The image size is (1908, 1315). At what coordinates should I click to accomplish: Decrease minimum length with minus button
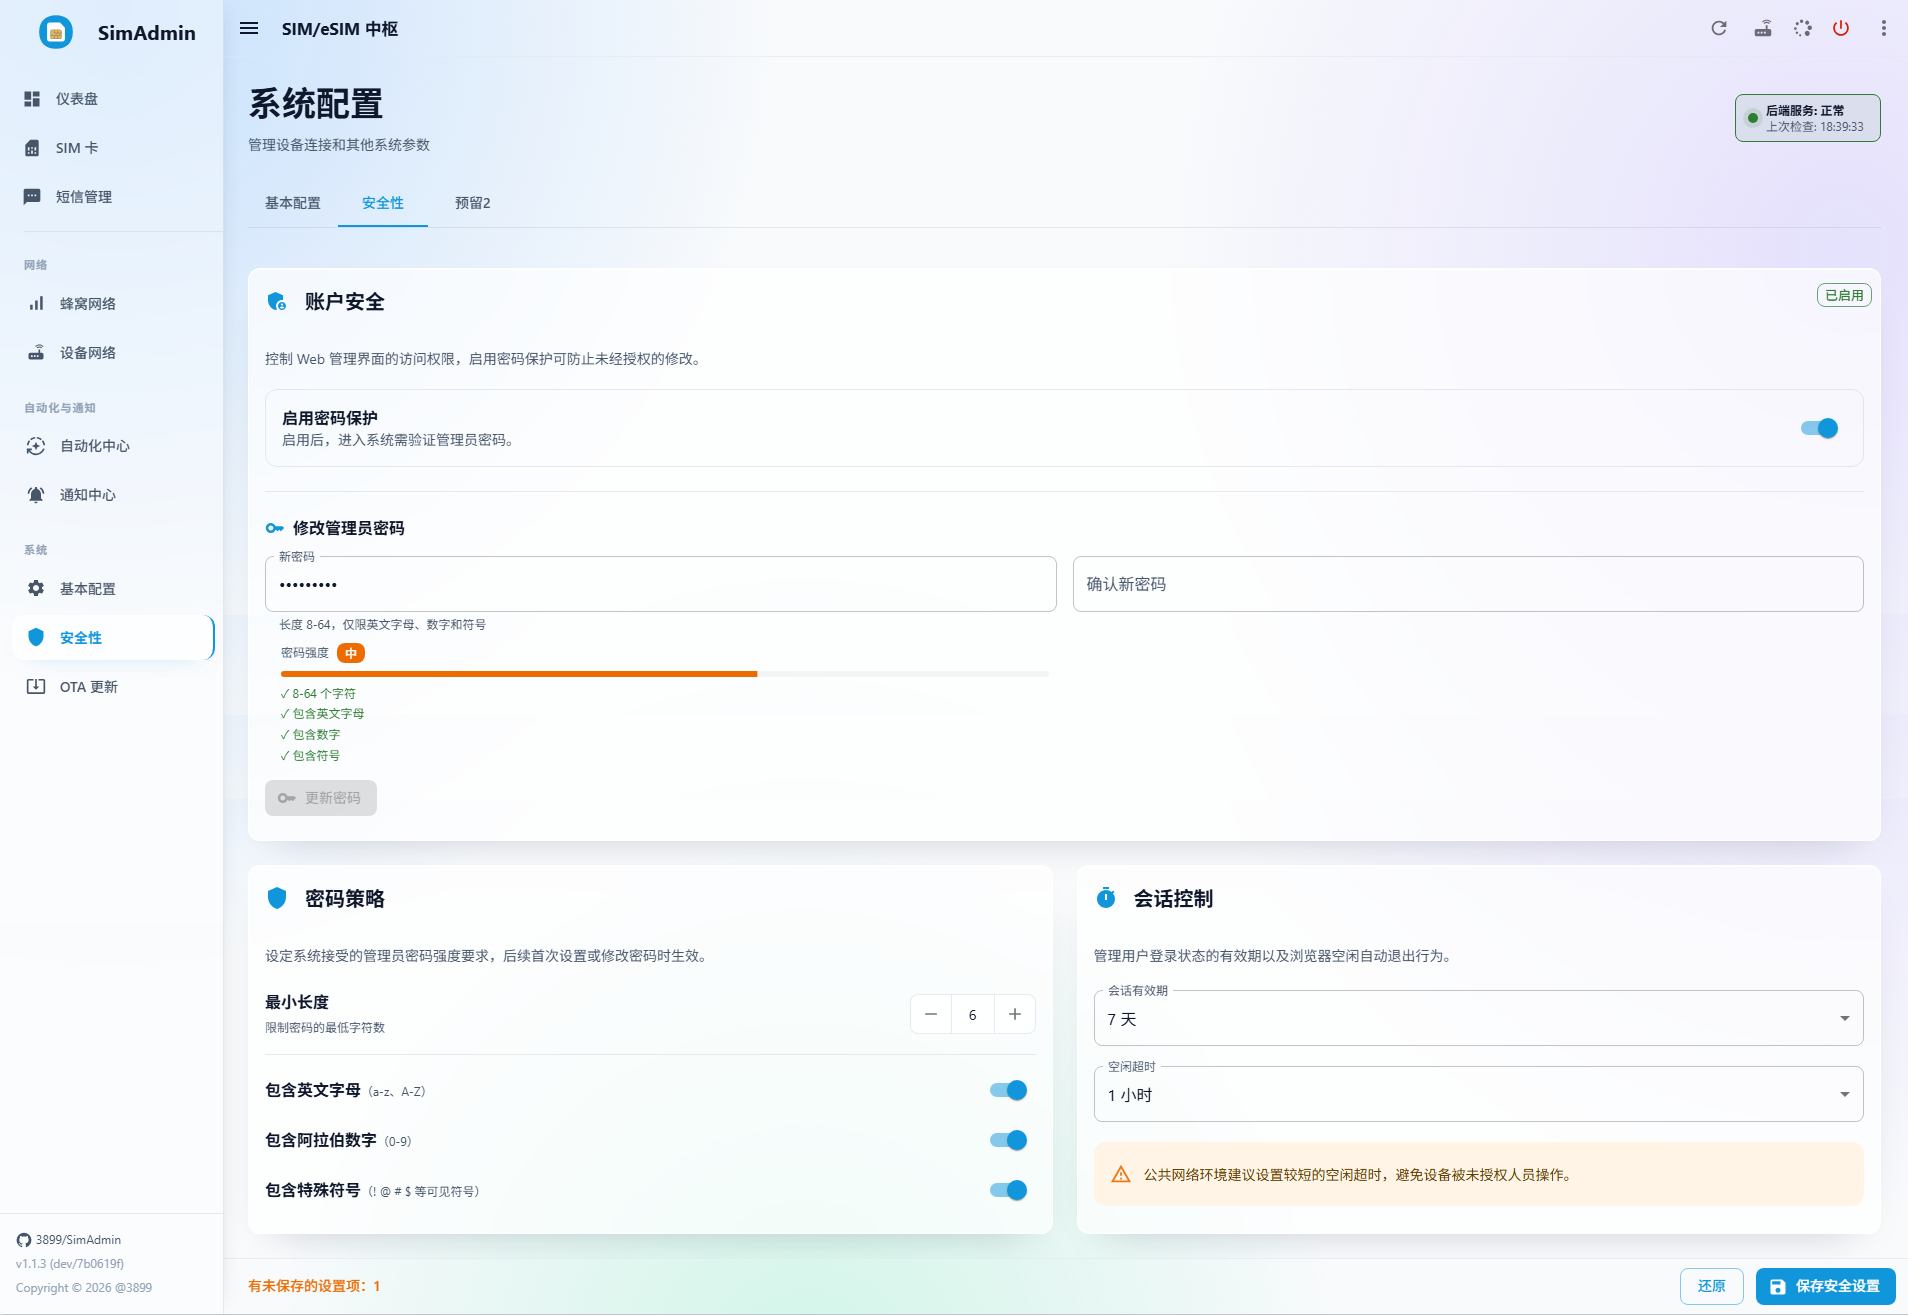tap(931, 1014)
